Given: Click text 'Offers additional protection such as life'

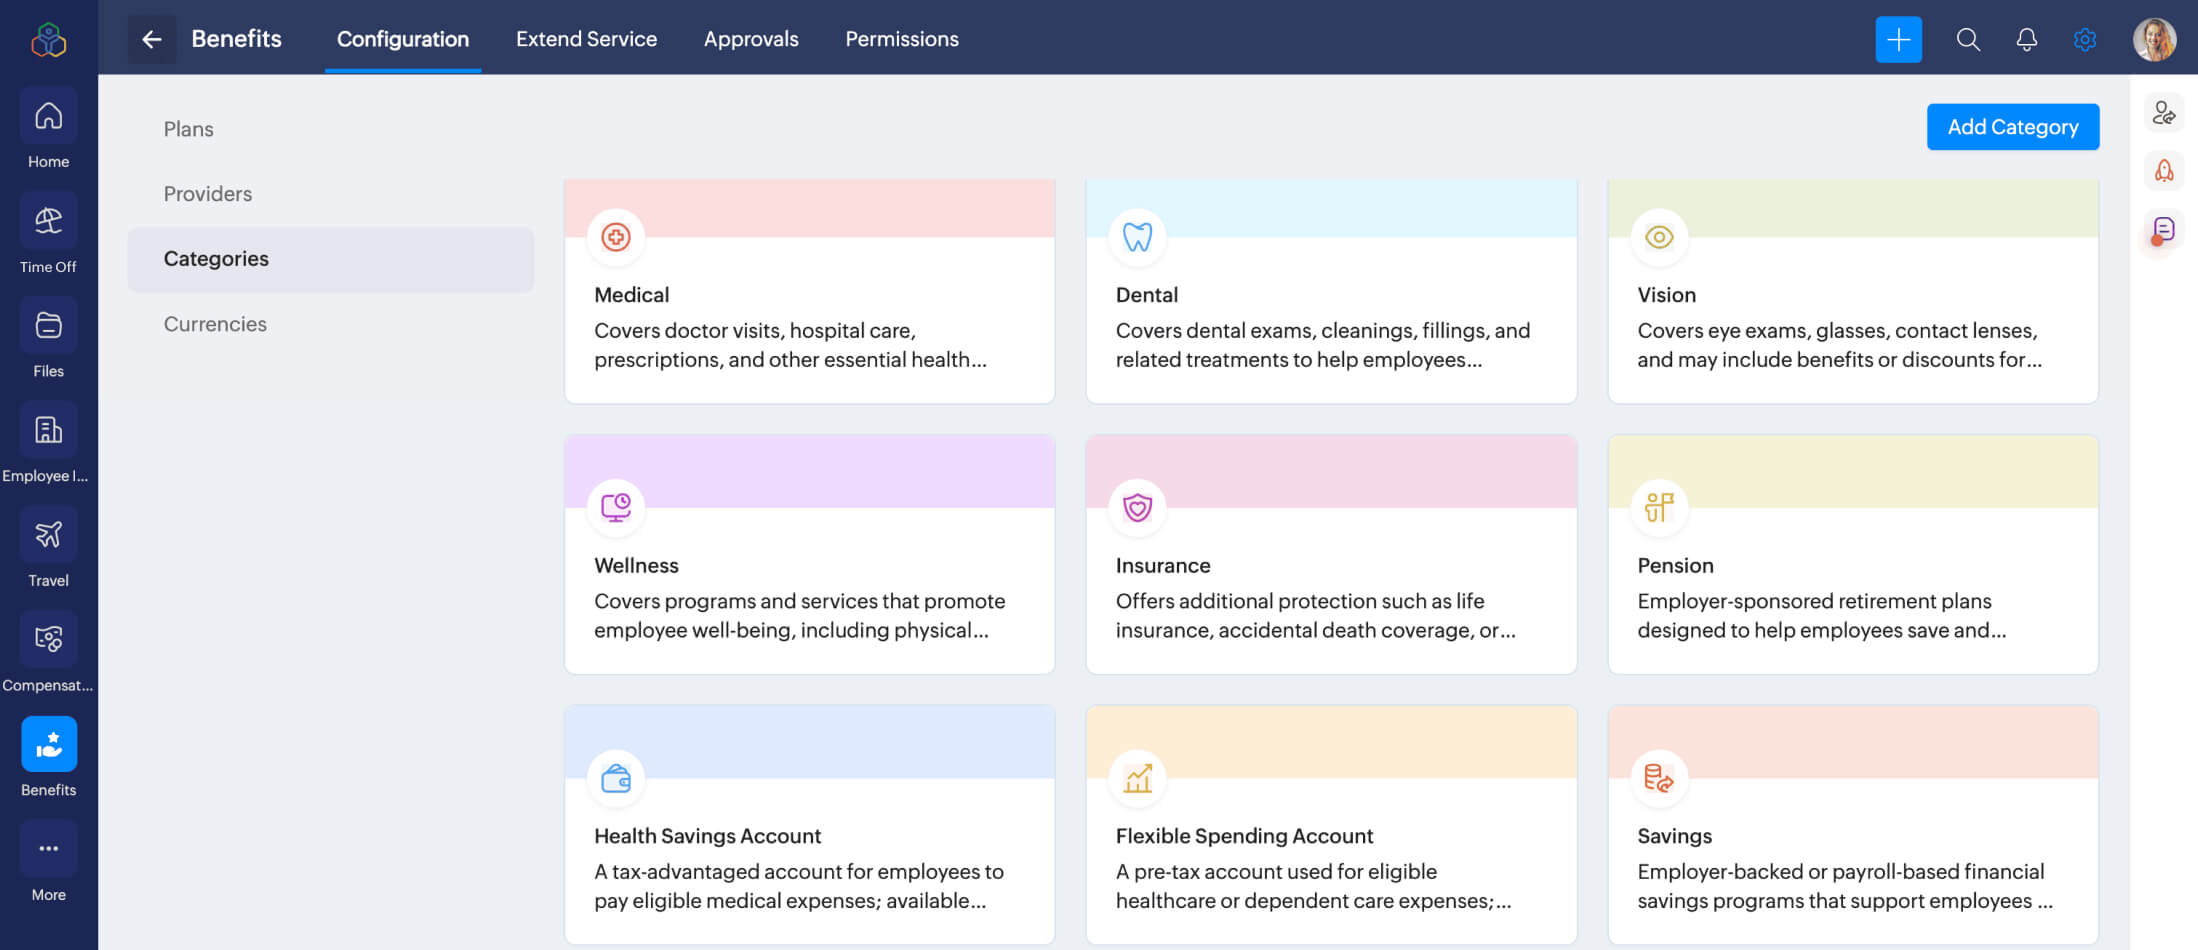Looking at the screenshot, I should (1300, 601).
